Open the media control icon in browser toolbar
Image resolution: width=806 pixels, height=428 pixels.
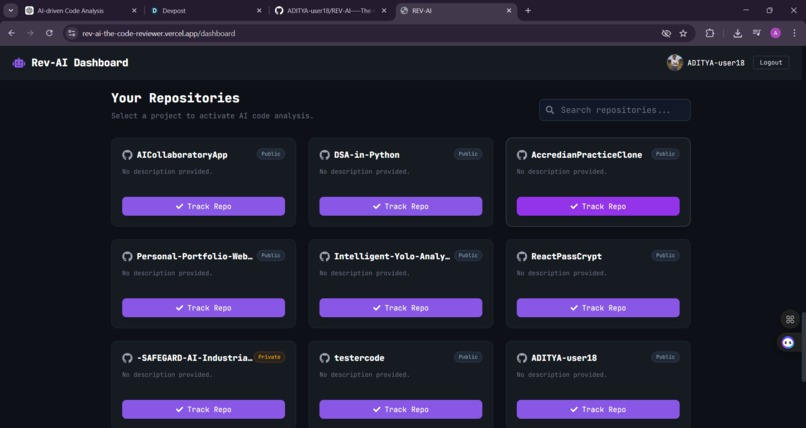pyautogui.click(x=757, y=33)
